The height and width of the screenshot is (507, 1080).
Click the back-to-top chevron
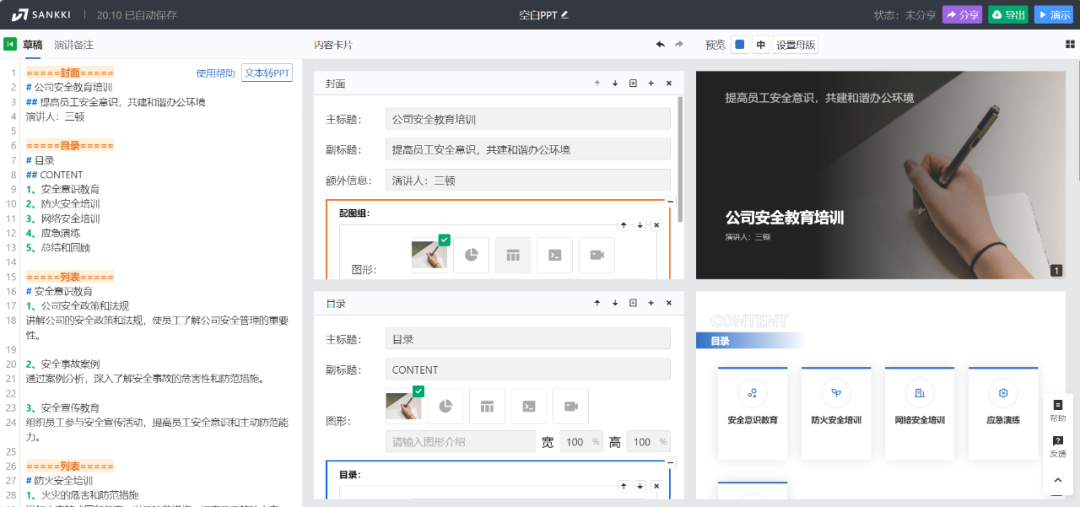coord(1058,480)
